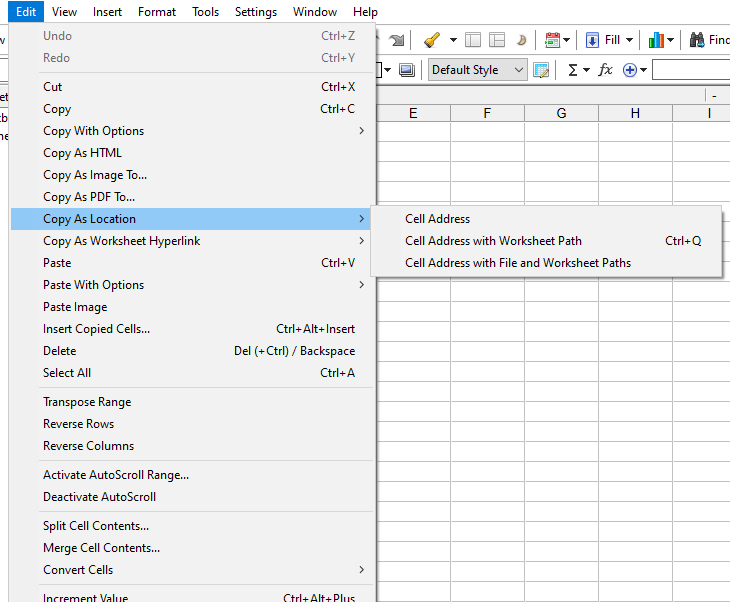This screenshot has height=602, width=730.
Task: Expand Copy As Worksheet Hyperlink submenu
Action: click(x=192, y=241)
